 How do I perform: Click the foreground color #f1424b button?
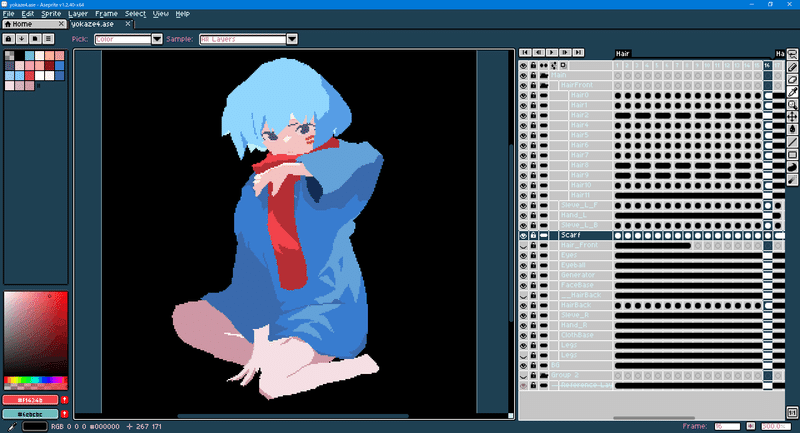[x=31, y=400]
